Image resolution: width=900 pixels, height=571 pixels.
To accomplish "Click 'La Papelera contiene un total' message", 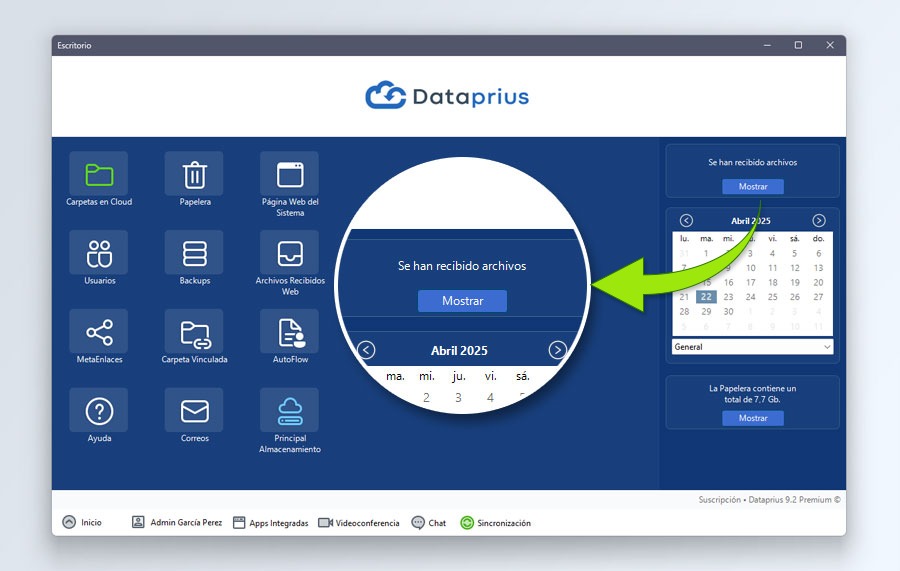I will click(x=752, y=394).
